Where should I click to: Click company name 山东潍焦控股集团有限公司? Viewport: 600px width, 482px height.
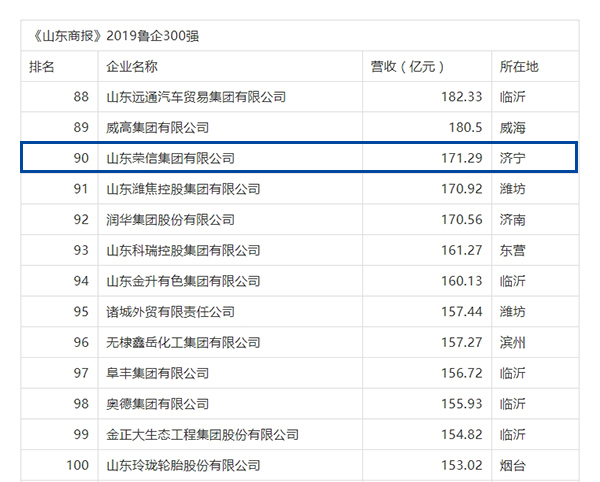point(183,189)
